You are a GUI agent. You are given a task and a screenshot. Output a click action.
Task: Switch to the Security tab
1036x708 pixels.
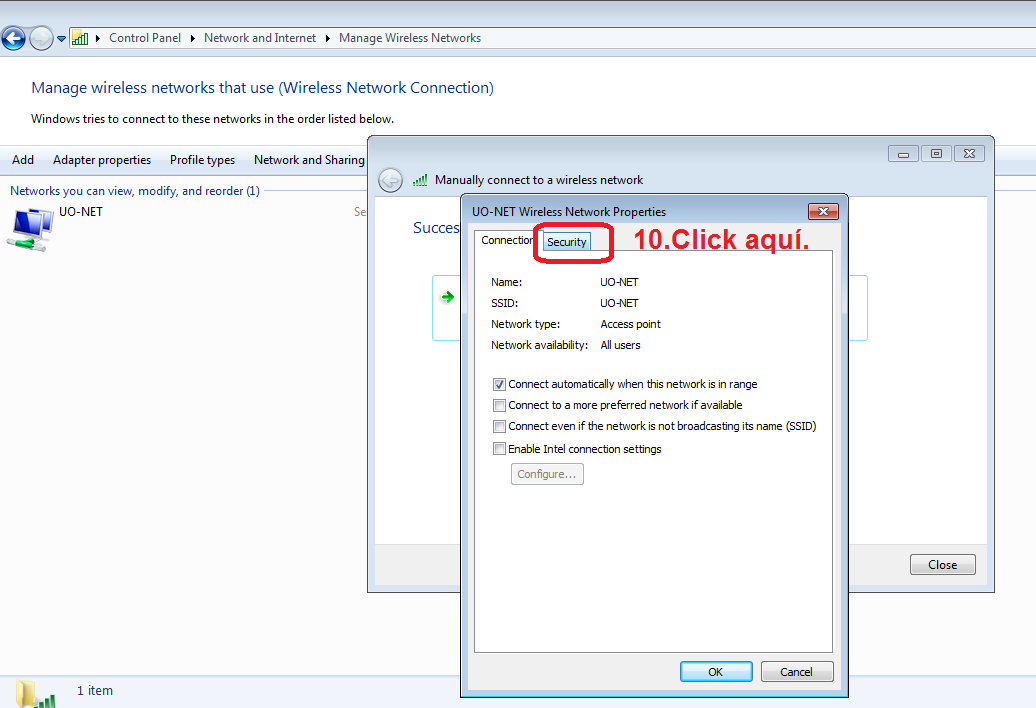tap(566, 242)
